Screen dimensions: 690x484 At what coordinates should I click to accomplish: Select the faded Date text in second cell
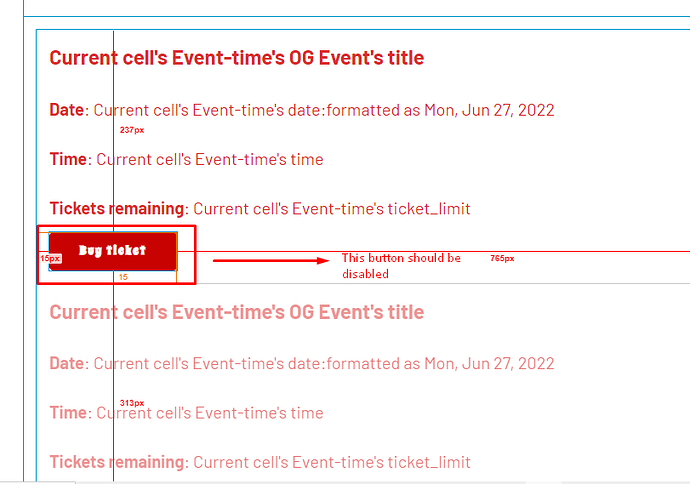click(x=302, y=363)
